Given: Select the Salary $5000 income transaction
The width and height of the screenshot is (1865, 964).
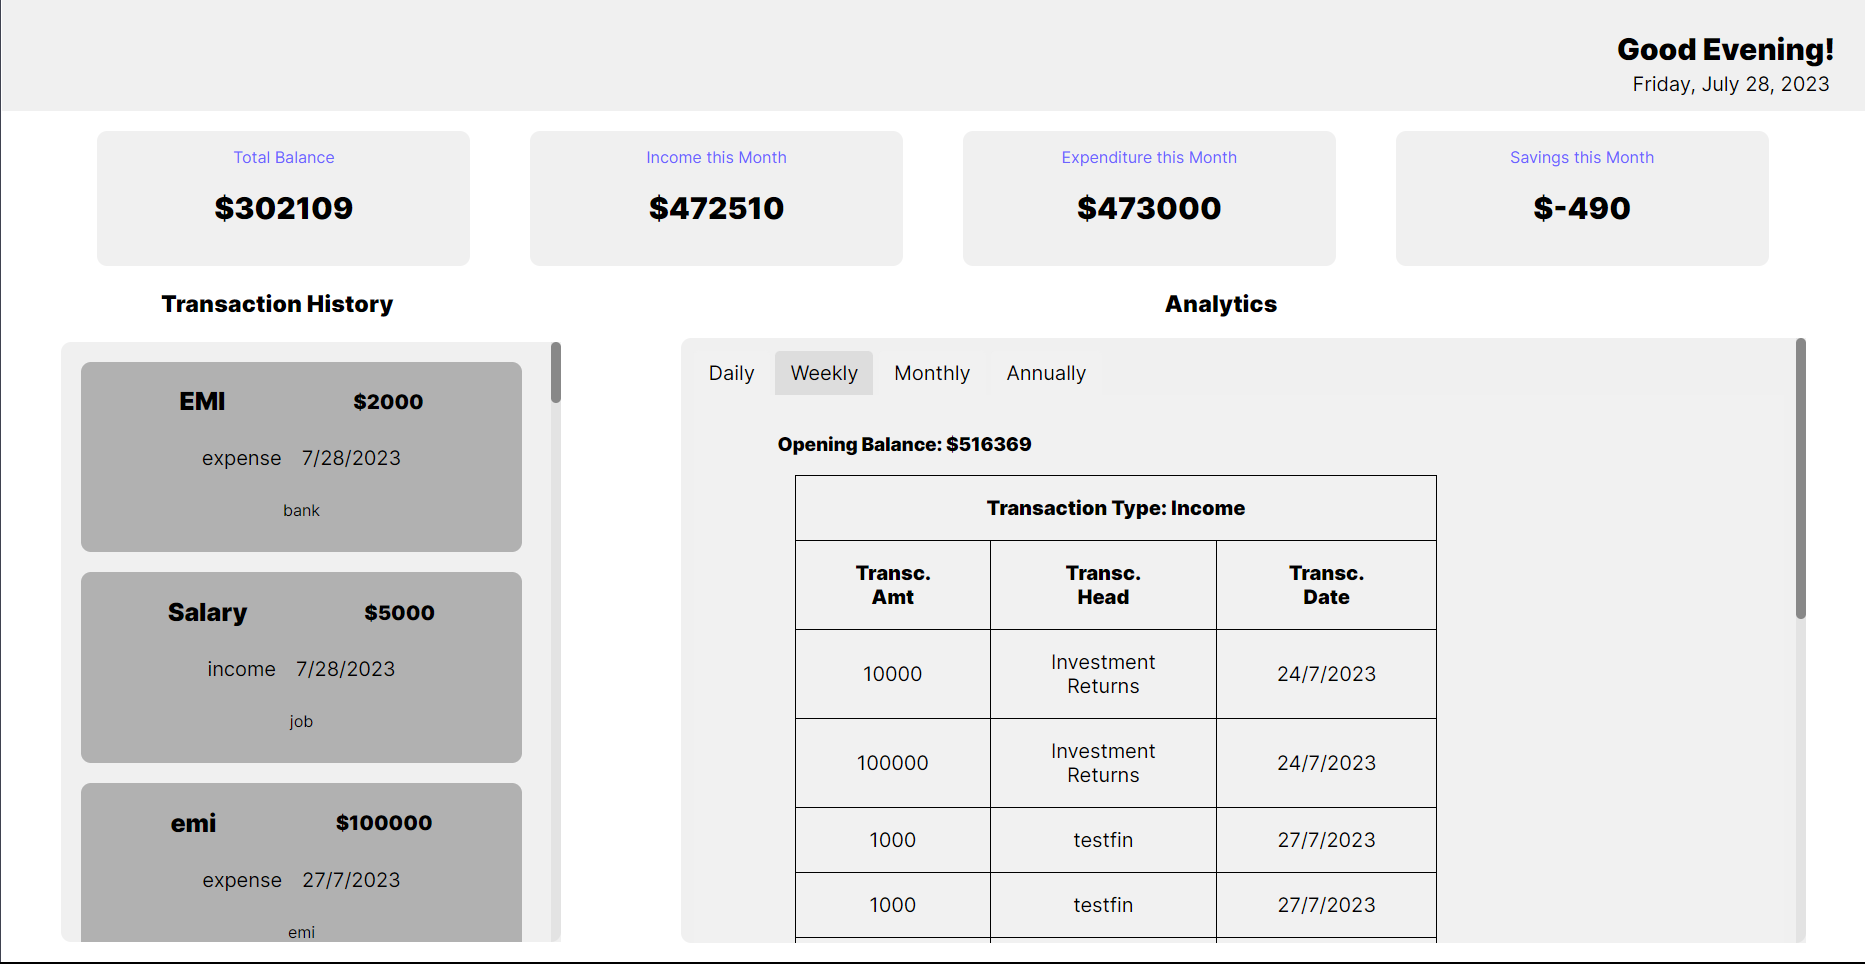Looking at the screenshot, I should point(301,666).
